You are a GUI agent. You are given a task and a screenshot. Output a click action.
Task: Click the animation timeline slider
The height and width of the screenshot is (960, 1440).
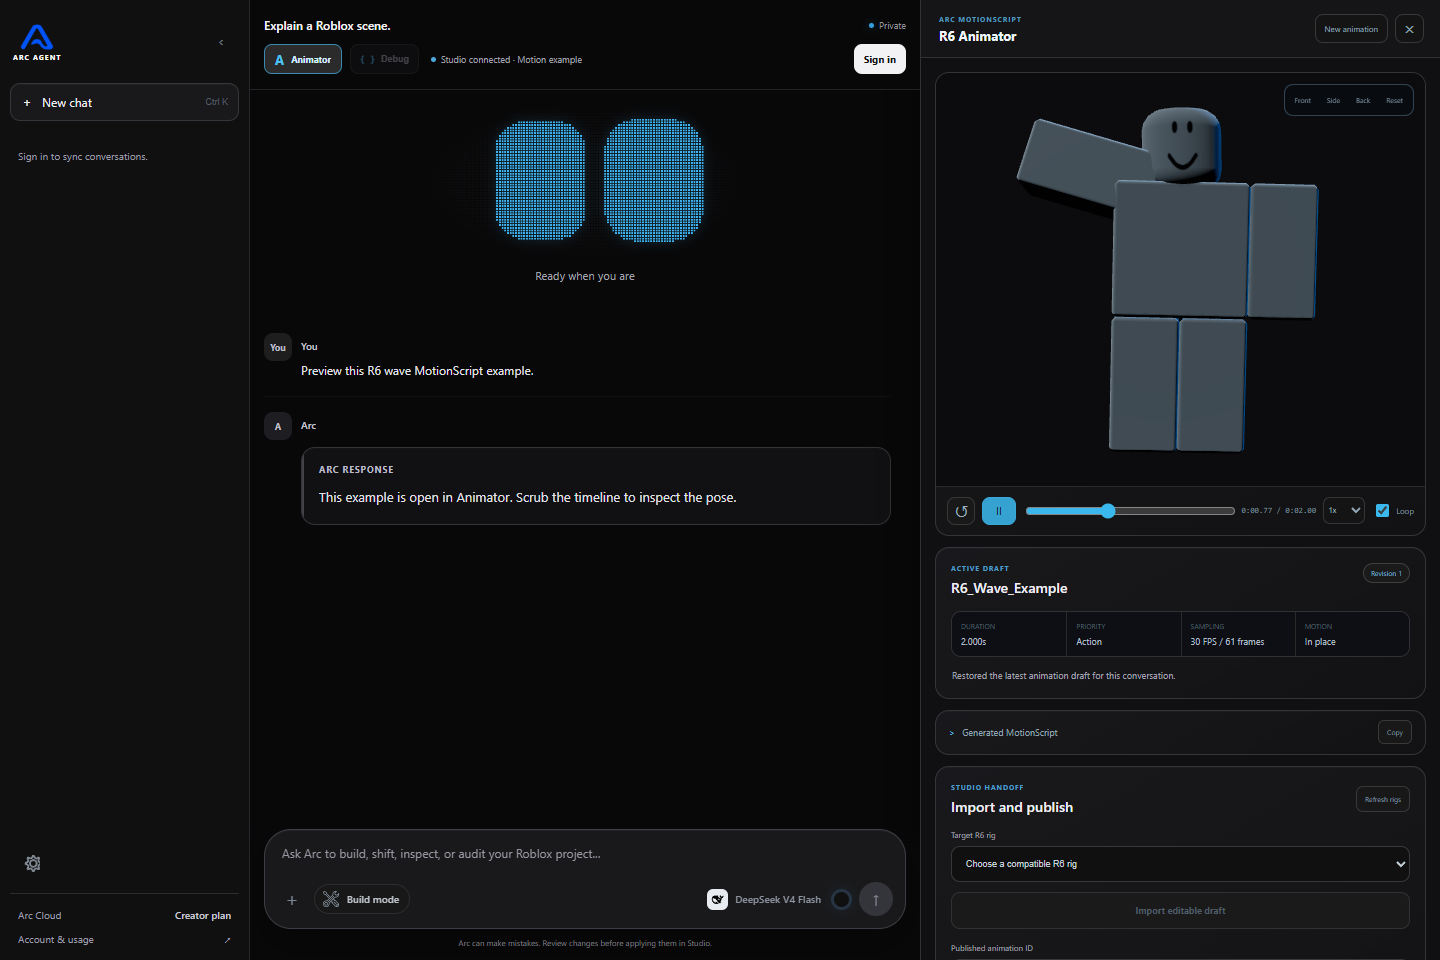point(1130,511)
